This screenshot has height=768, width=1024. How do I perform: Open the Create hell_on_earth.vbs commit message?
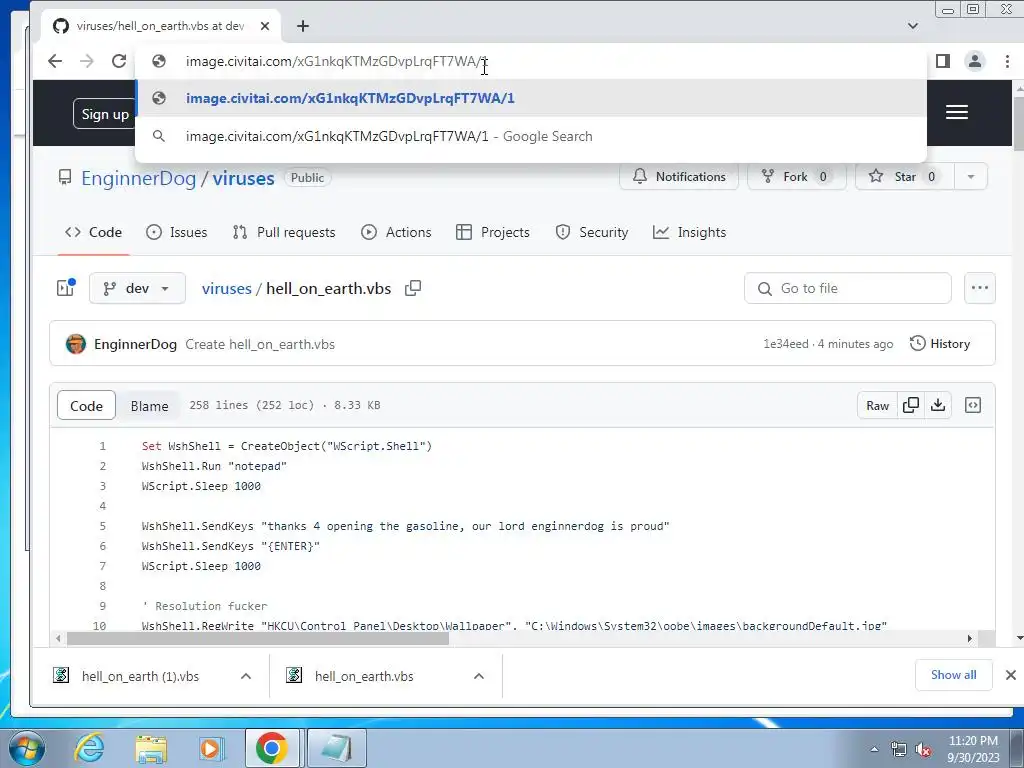click(x=260, y=344)
